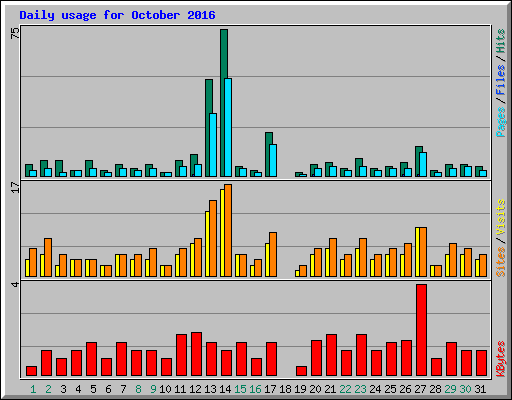Click the orange Visits bar for day 13
The height and width of the screenshot is (400, 512).
[x=213, y=238]
